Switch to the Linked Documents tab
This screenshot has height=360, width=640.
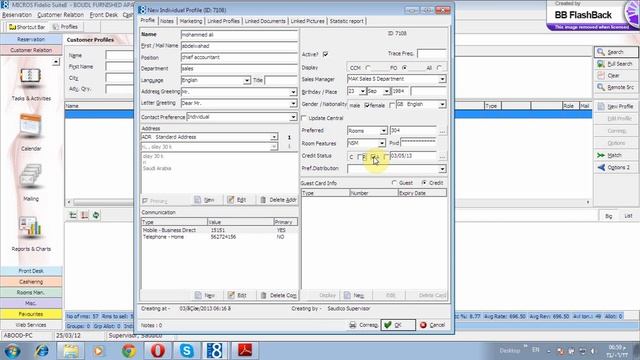click(265, 21)
